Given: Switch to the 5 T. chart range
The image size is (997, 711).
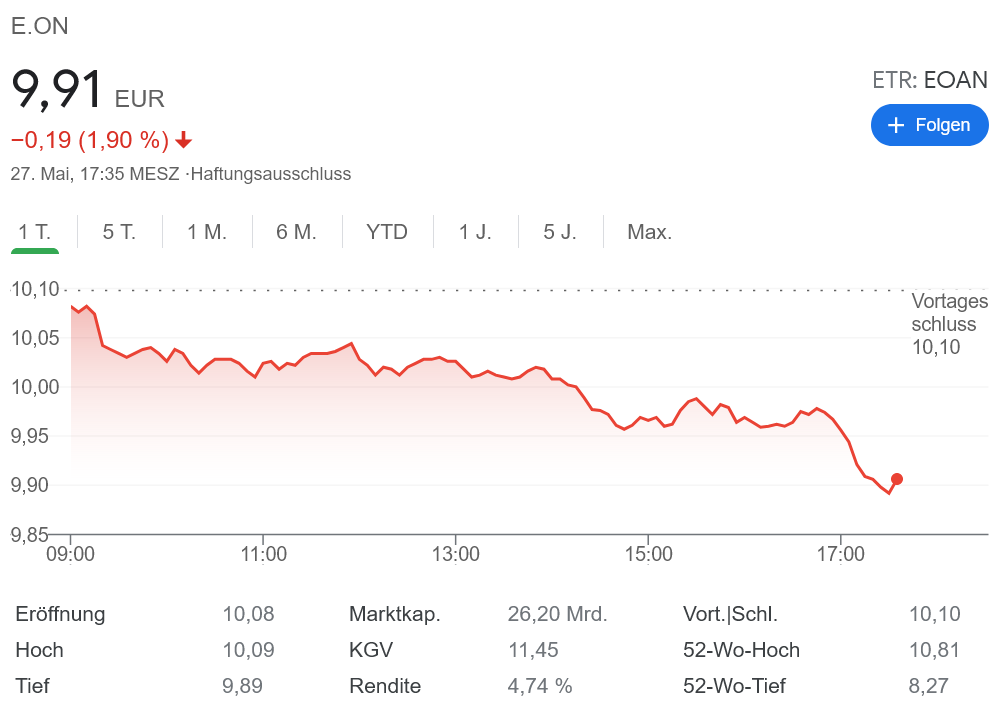Looking at the screenshot, I should (x=119, y=232).
